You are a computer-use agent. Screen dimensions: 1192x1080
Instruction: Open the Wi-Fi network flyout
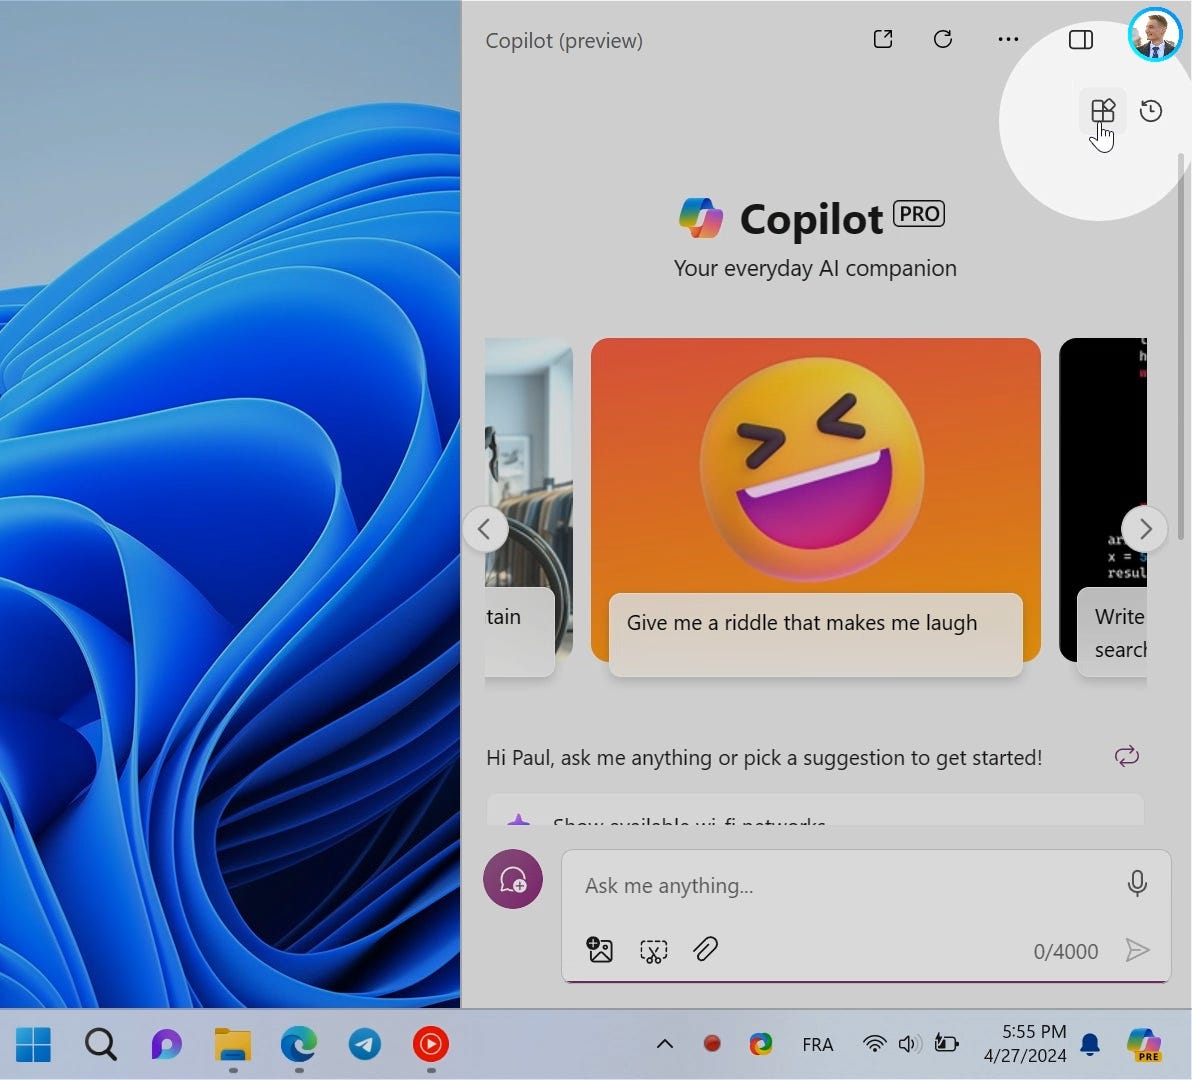[875, 1044]
